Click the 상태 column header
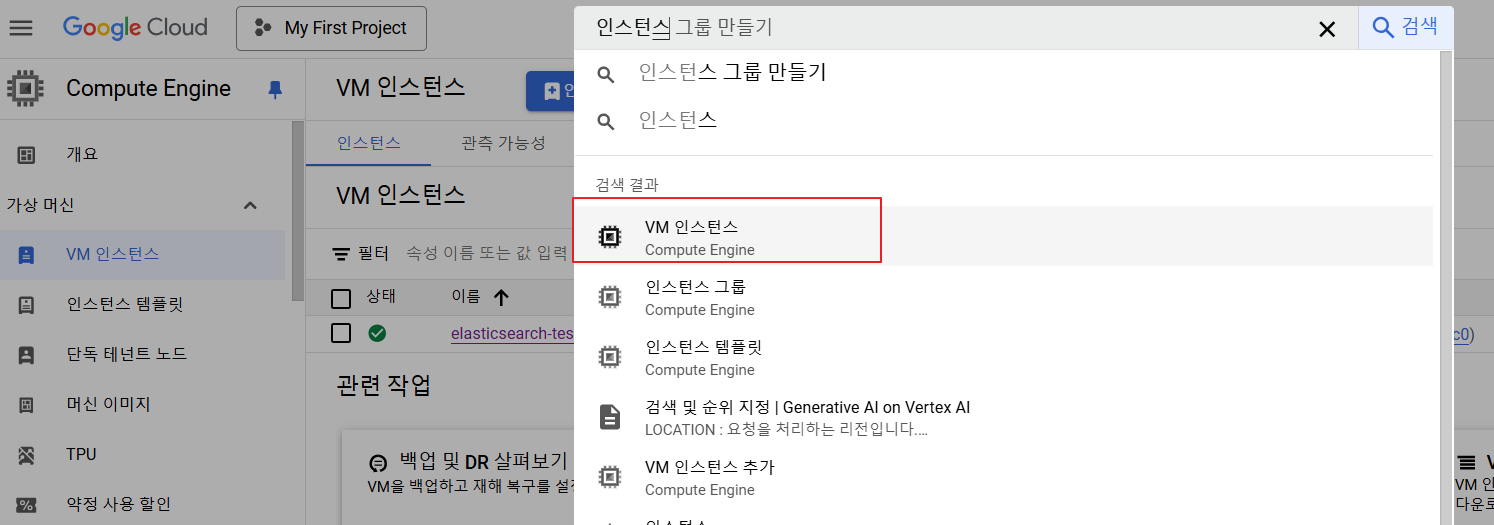The width and height of the screenshot is (1494, 525). (x=381, y=297)
